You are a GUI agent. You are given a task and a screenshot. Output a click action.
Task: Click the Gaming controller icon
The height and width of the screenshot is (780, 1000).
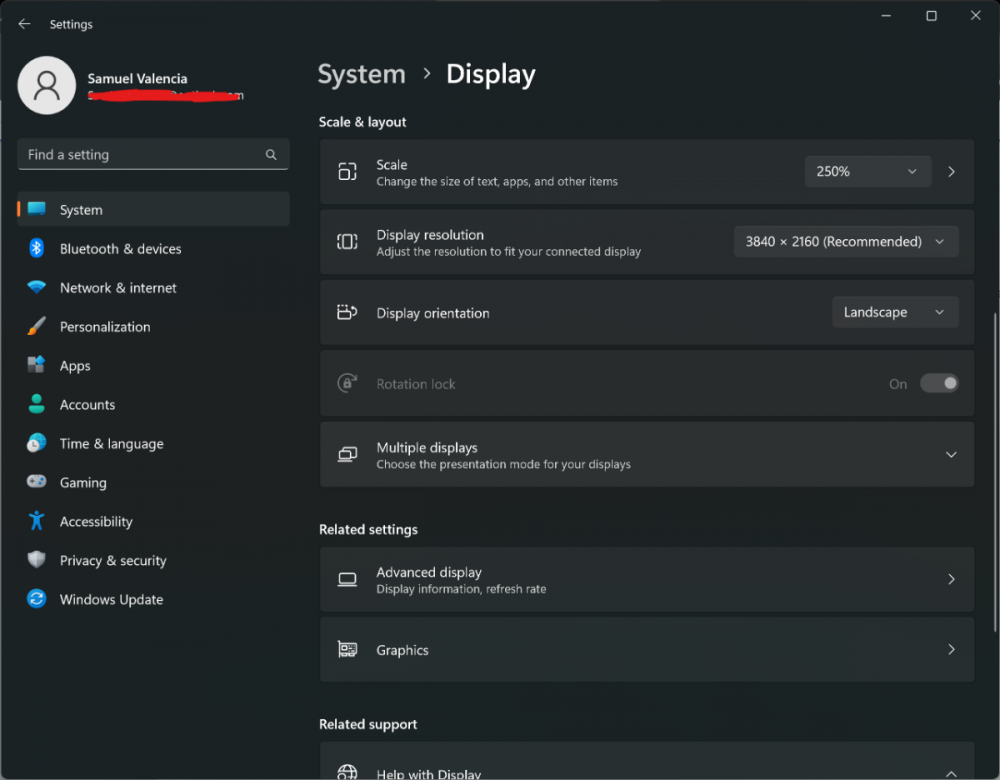[37, 483]
